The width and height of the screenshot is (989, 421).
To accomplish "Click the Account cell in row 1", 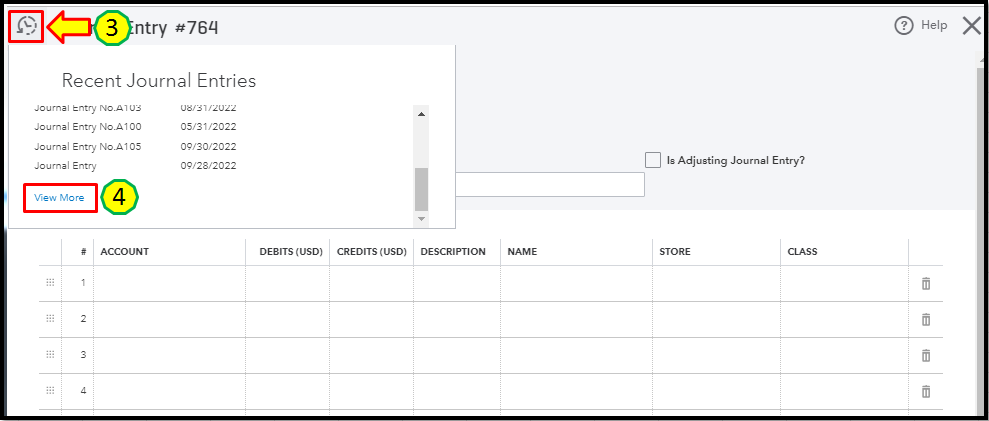I will (169, 284).
